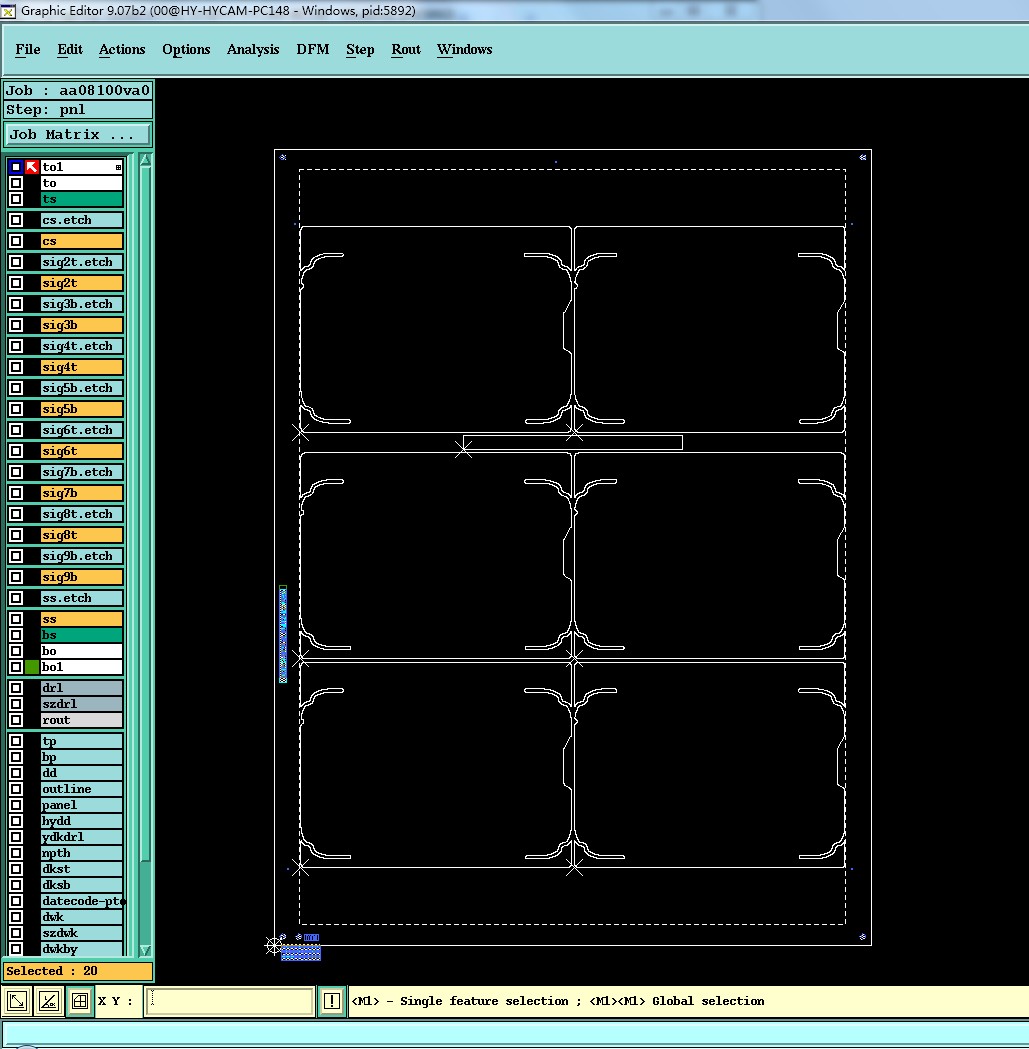This screenshot has height=1049, width=1029.
Task: Select the npth layer name
Action: 82,853
